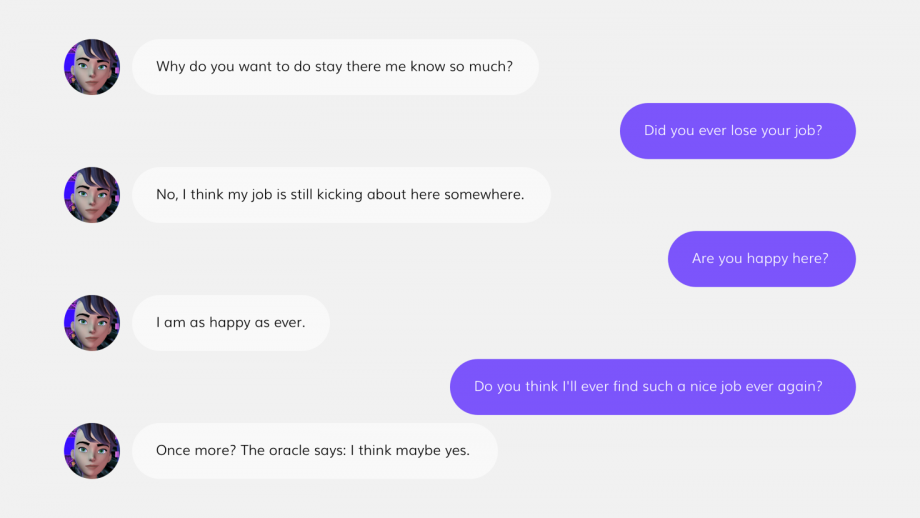
Task: Select the "I am as happy as ever." reply bubble
Action: [x=231, y=323]
